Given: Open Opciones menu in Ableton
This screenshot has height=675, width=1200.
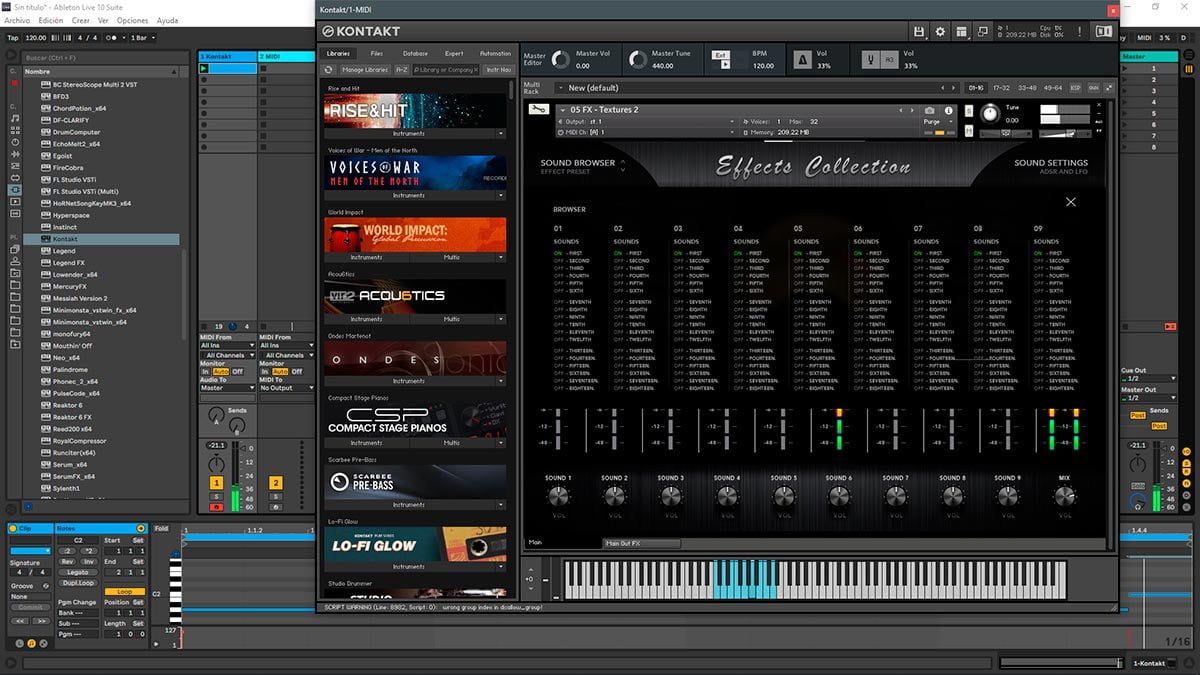Looking at the screenshot, I should 133,20.
